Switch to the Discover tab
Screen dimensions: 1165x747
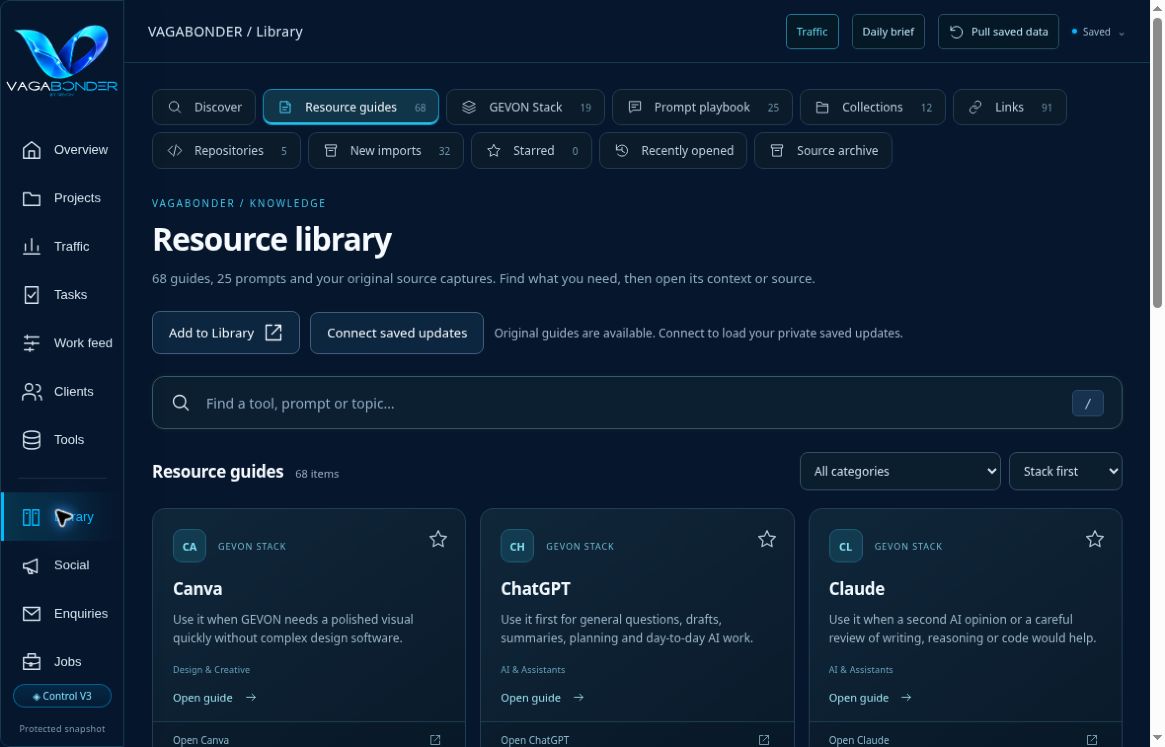tap(204, 107)
